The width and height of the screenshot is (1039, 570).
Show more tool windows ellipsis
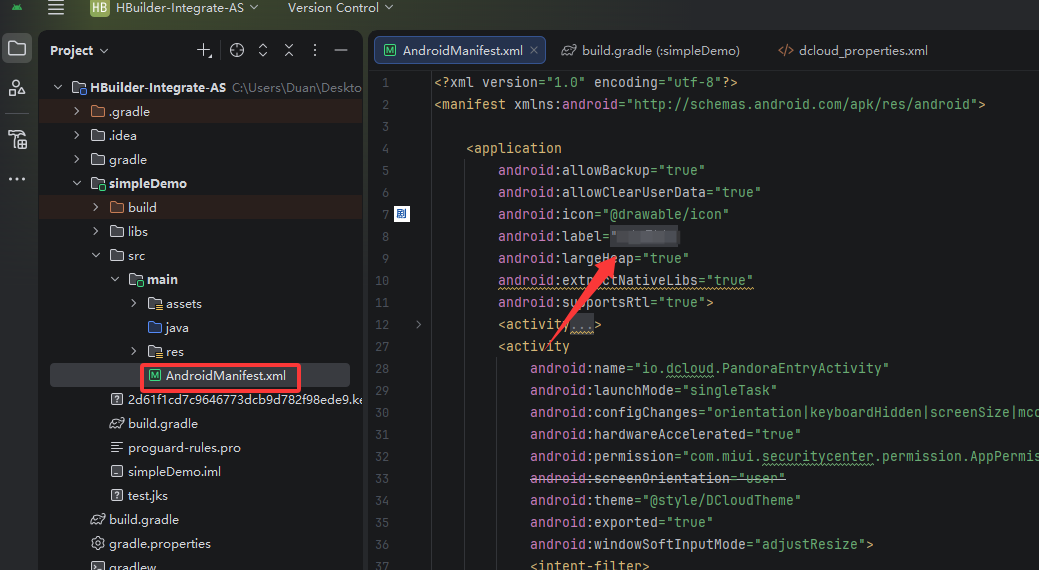[x=17, y=179]
